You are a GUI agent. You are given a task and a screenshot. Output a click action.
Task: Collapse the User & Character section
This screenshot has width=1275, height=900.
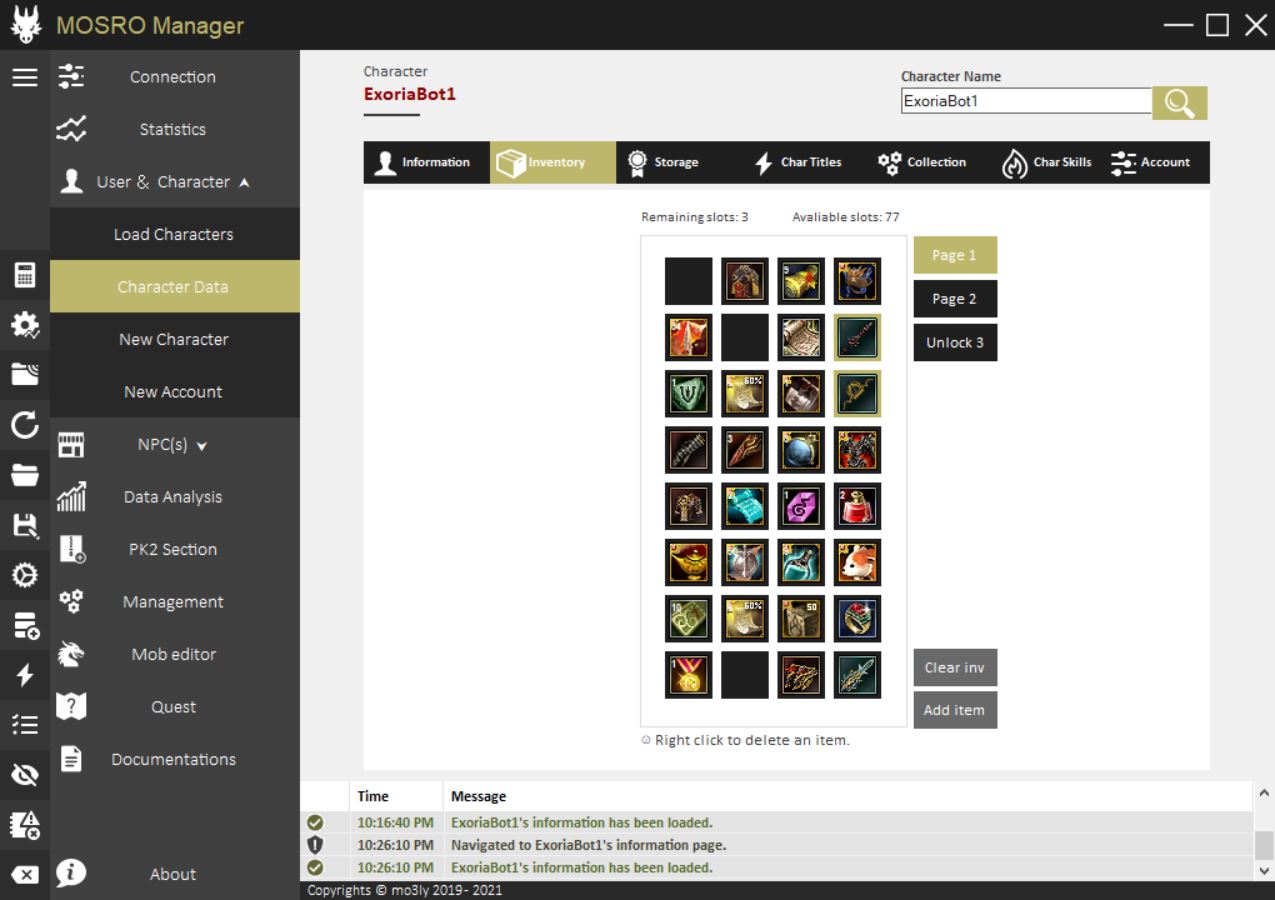pyautogui.click(x=174, y=182)
